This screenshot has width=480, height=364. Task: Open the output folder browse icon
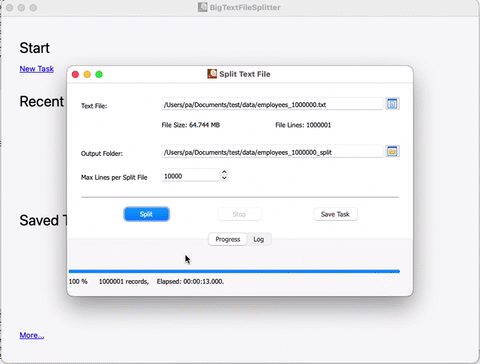392,152
